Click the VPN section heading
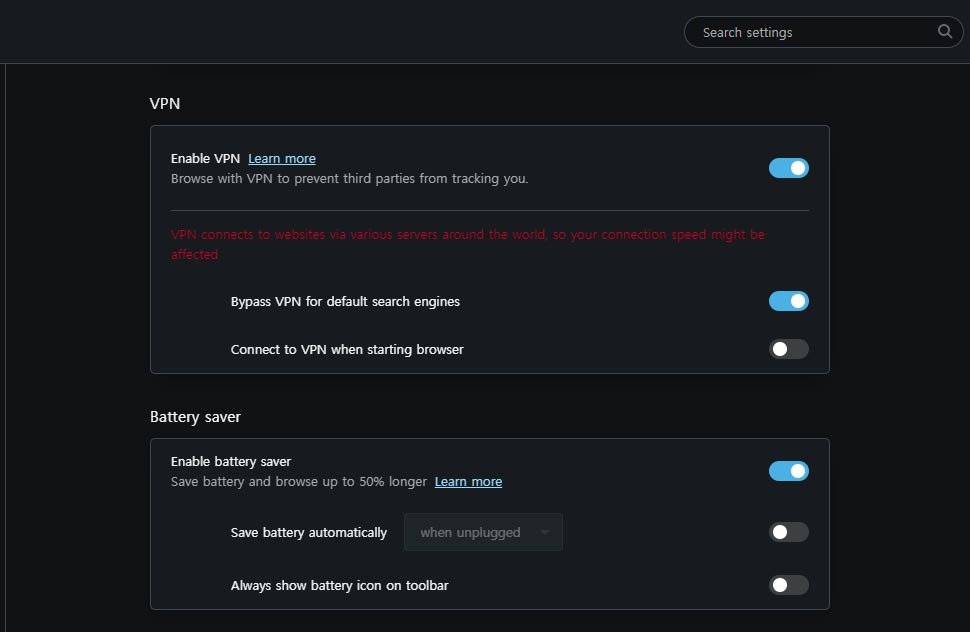The width and height of the screenshot is (970, 632). pos(165,103)
